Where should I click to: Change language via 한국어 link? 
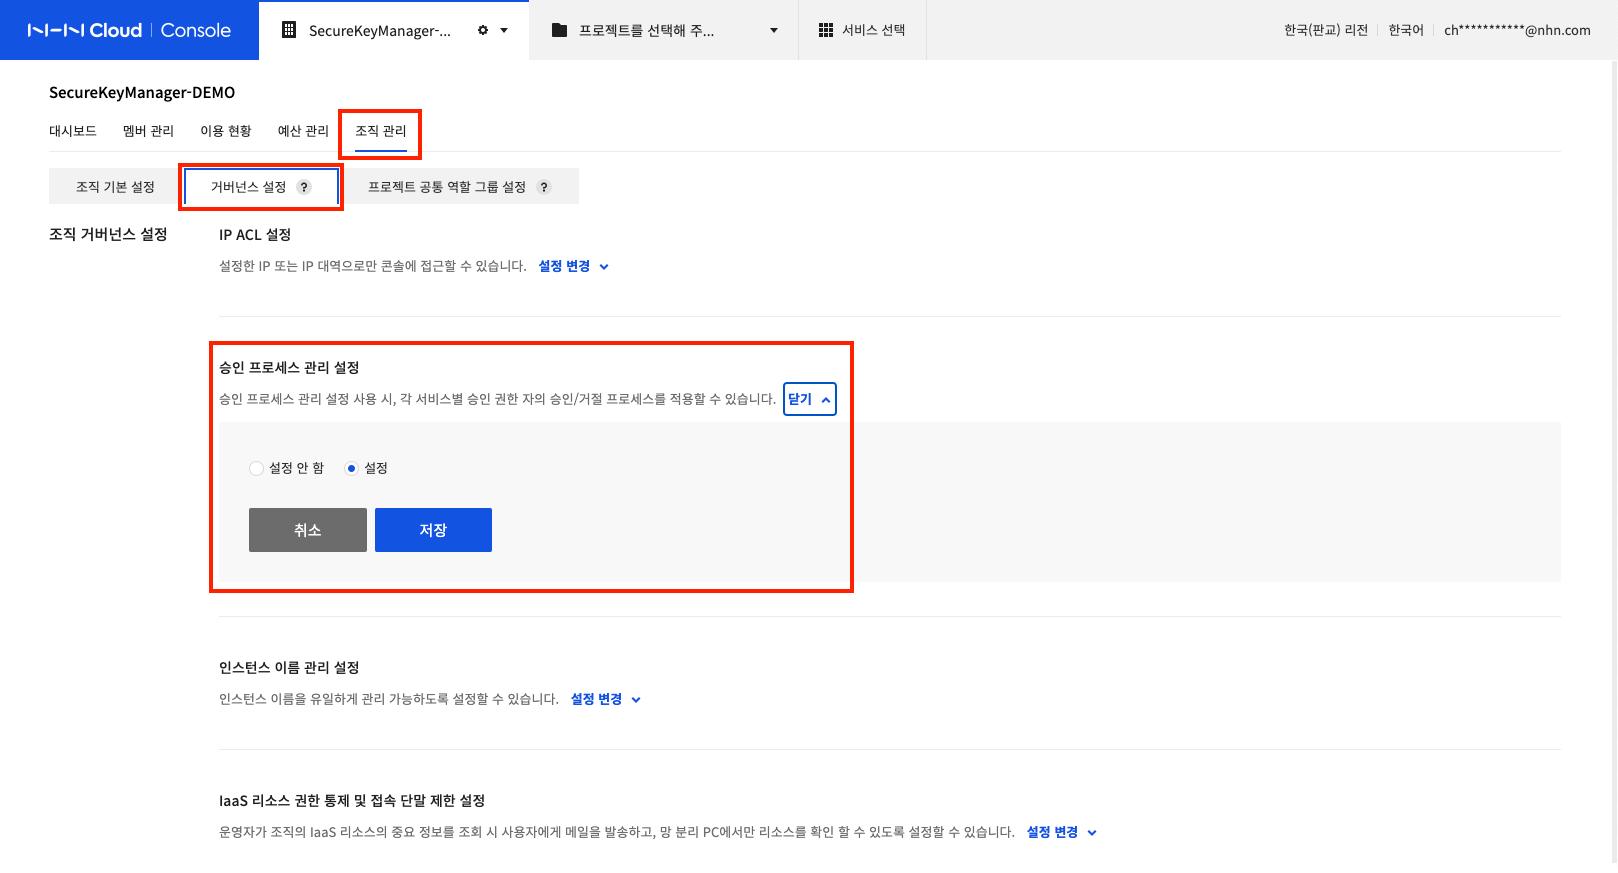tap(1405, 30)
